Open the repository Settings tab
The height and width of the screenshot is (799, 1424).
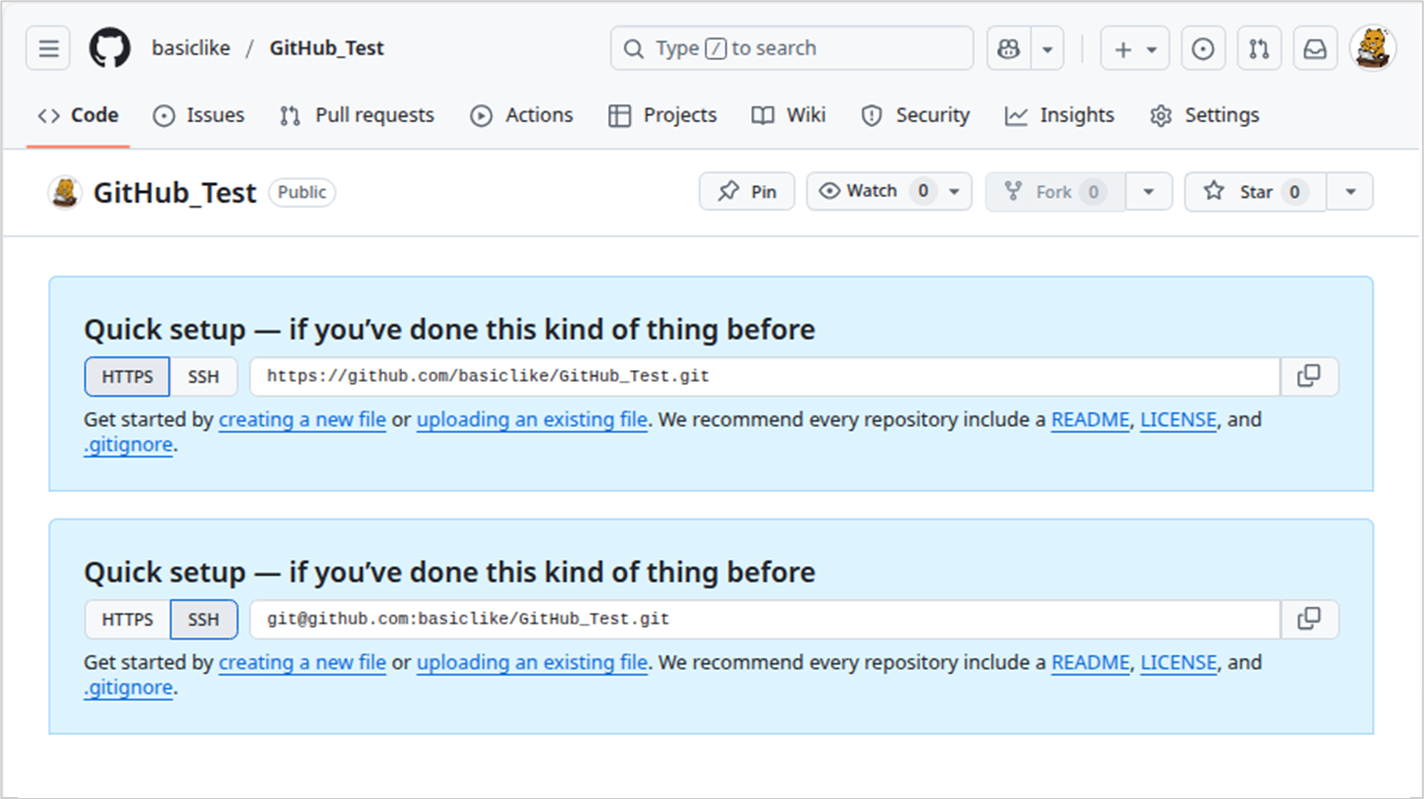click(1204, 115)
